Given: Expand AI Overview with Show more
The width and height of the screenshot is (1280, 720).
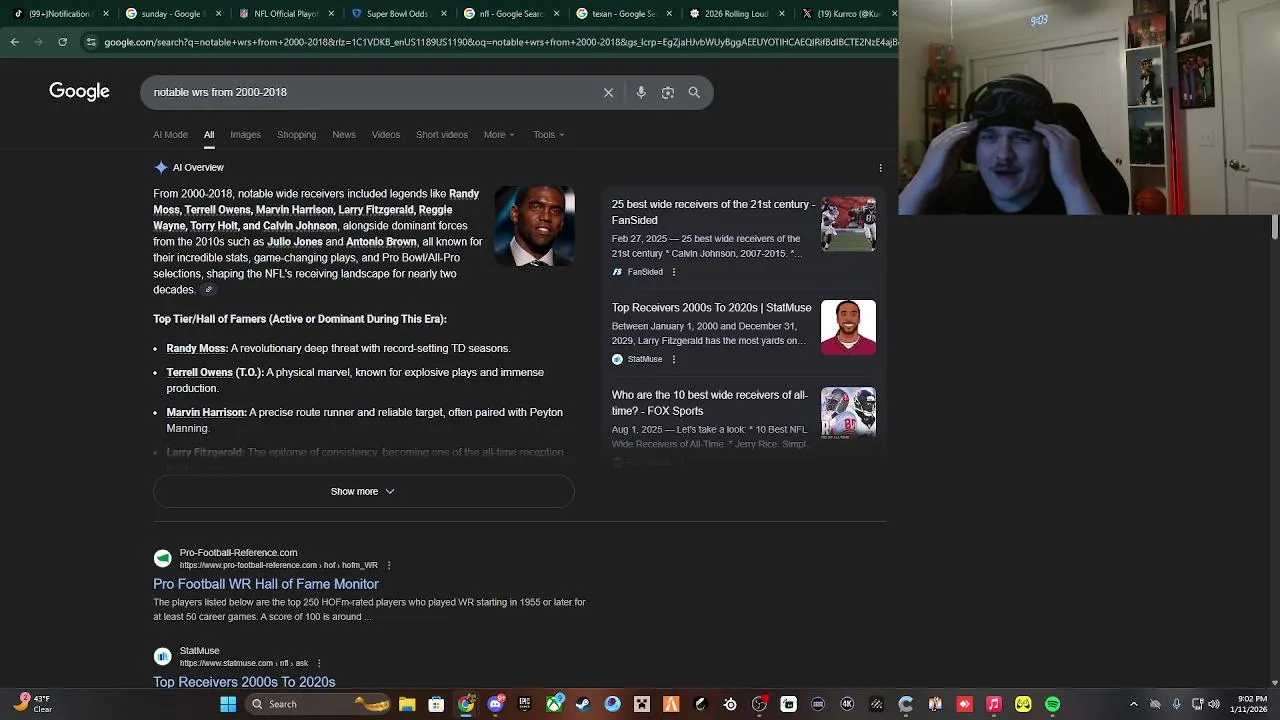Looking at the screenshot, I should coord(363,491).
